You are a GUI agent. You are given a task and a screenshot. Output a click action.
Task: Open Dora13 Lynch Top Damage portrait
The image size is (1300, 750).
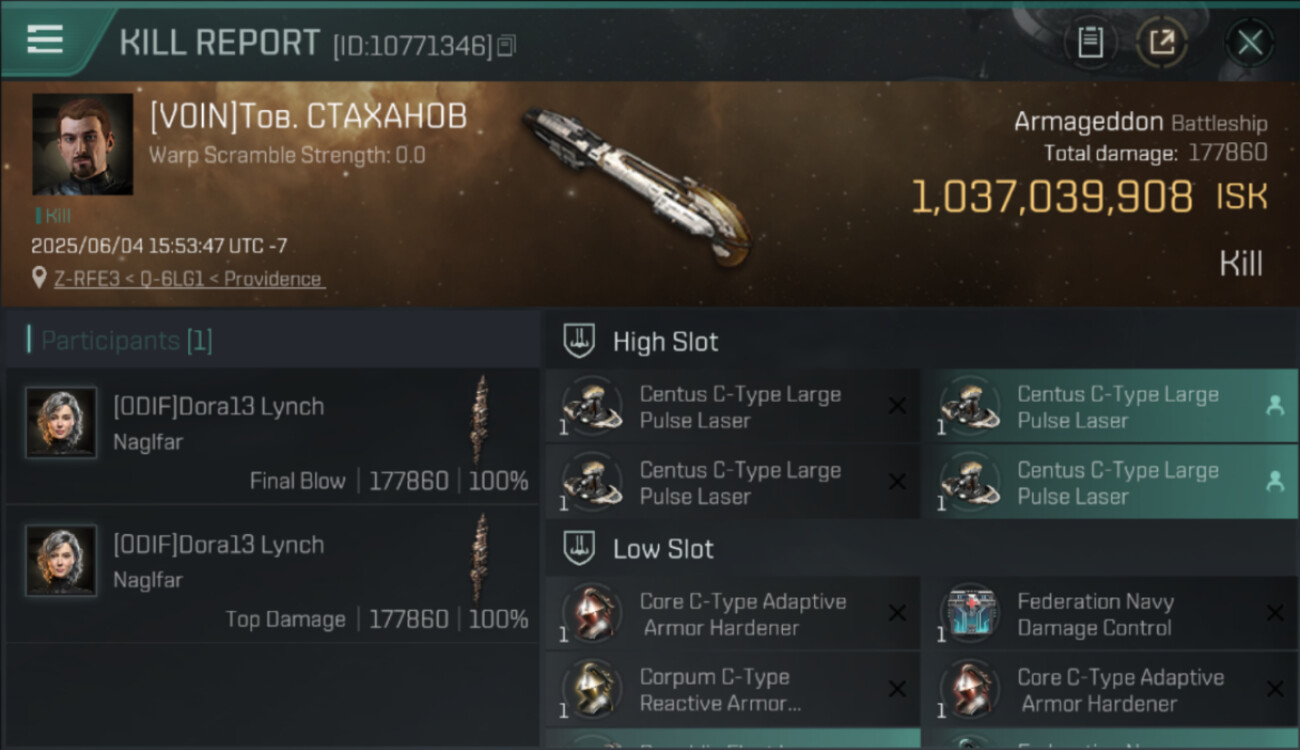pyautogui.click(x=62, y=560)
